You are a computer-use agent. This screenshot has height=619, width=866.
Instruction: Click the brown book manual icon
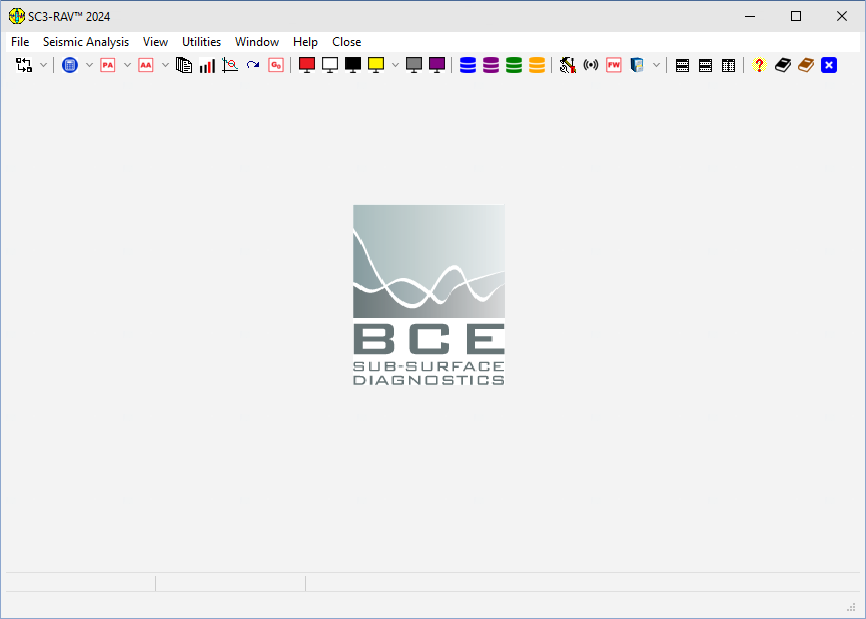pyautogui.click(x=806, y=65)
